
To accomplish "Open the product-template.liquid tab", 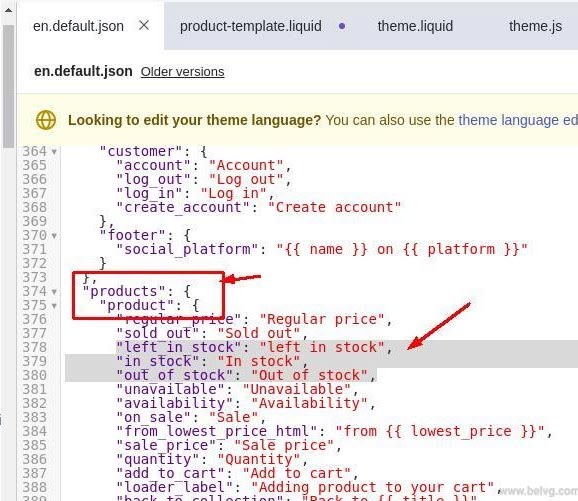I will coord(251,26).
